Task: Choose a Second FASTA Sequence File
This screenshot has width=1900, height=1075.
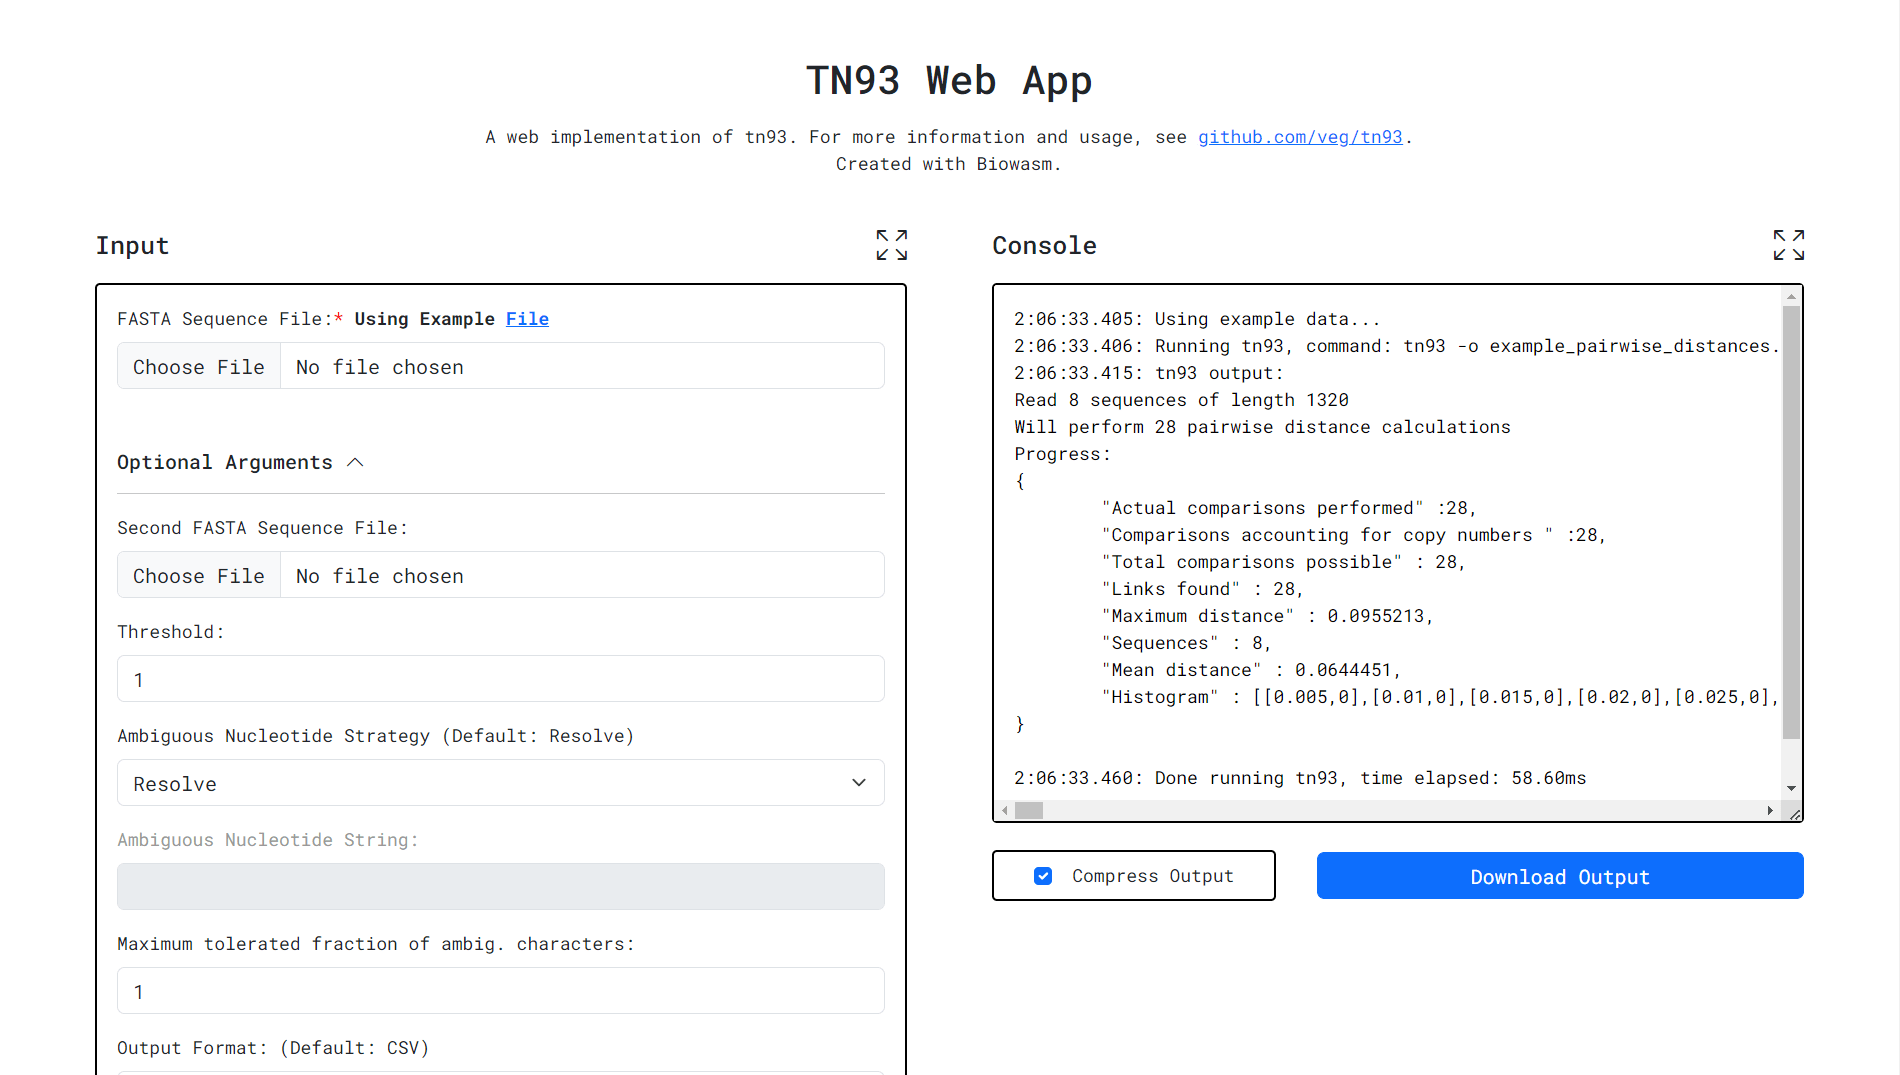Action: click(x=199, y=576)
